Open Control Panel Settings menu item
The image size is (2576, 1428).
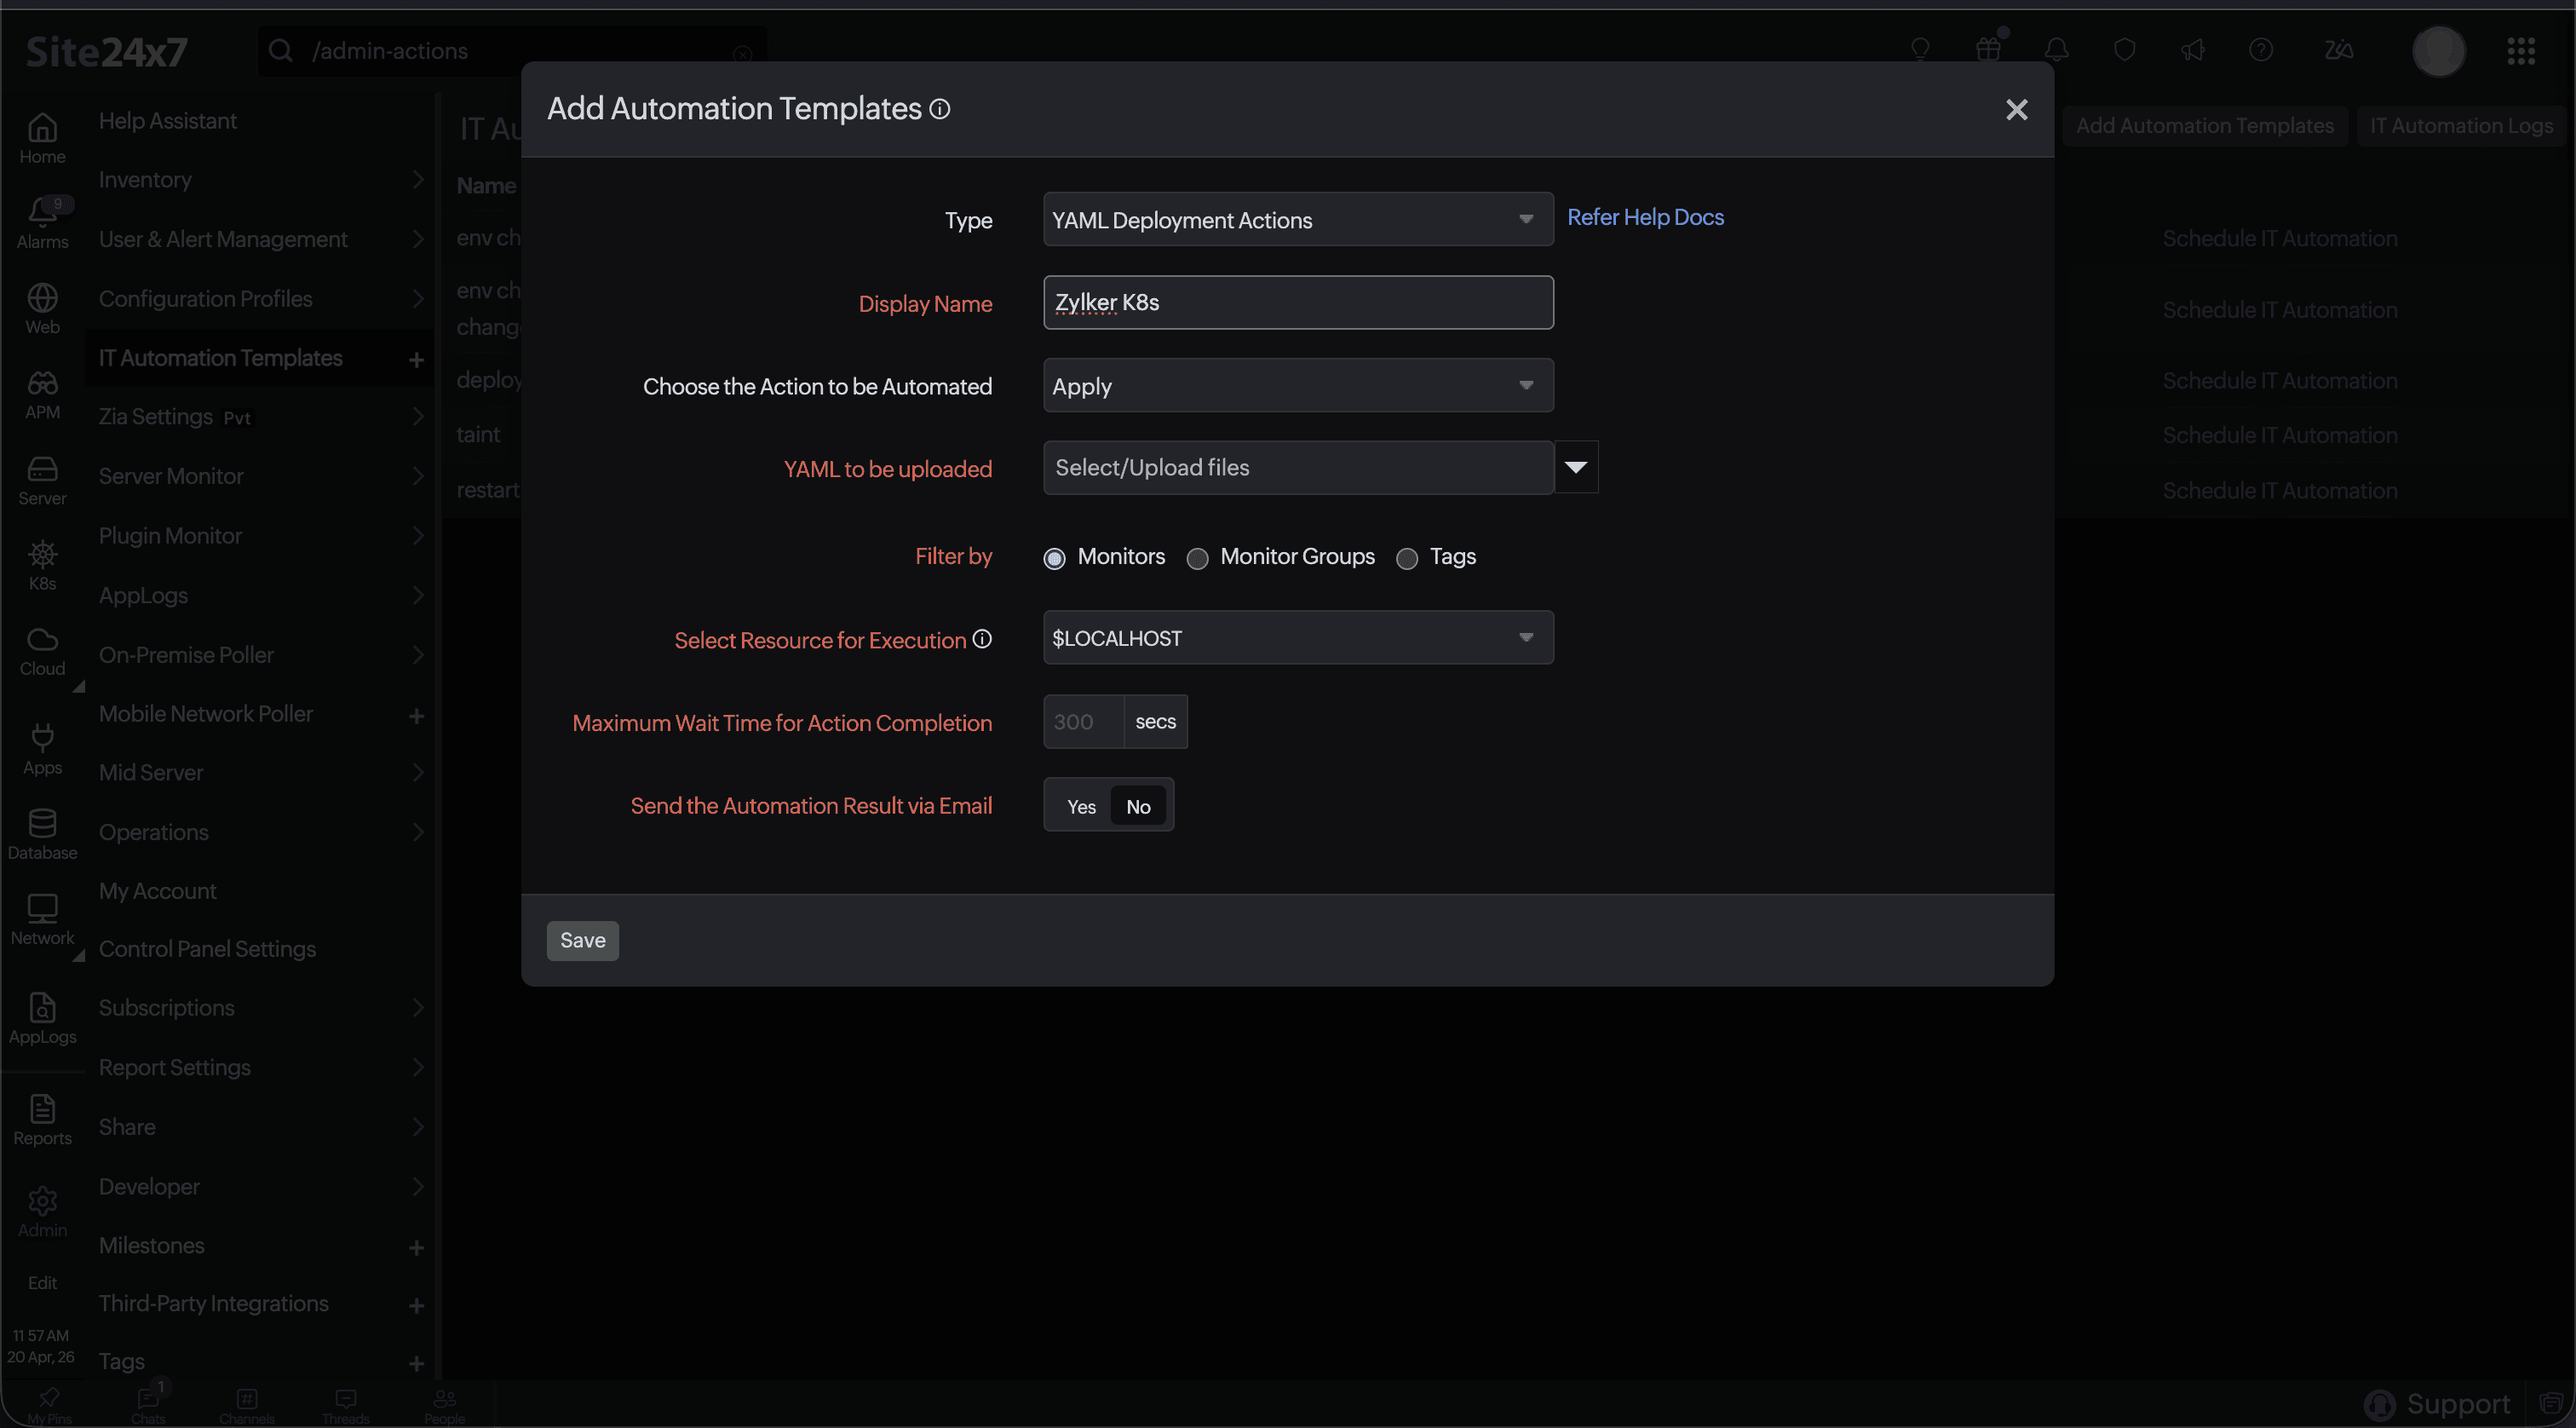(208, 949)
